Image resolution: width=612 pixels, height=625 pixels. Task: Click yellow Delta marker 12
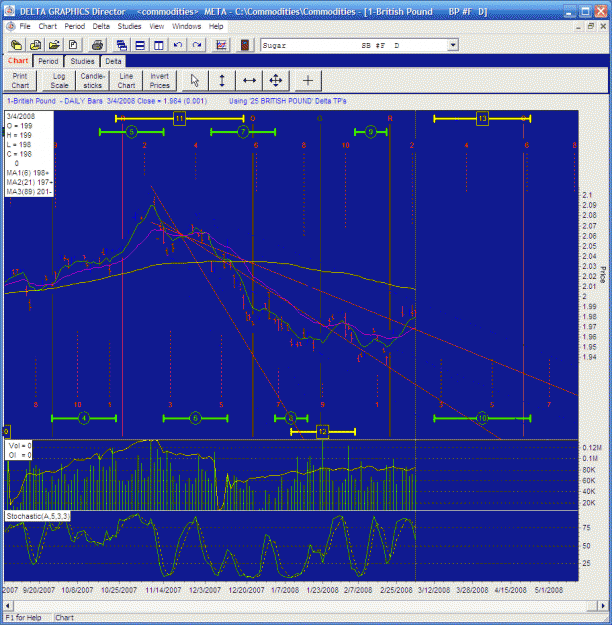pyautogui.click(x=323, y=432)
